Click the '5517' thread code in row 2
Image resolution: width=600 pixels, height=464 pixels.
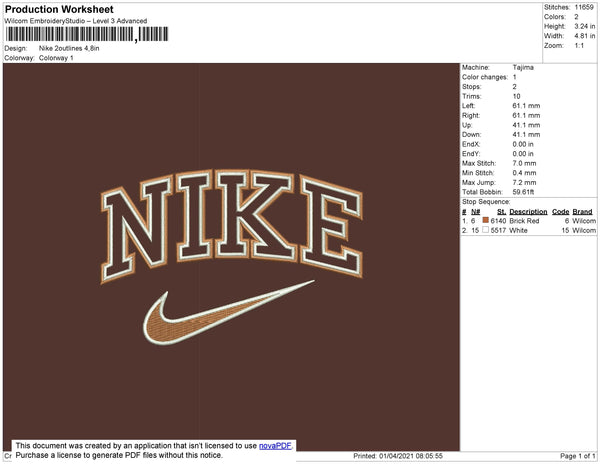(498, 231)
